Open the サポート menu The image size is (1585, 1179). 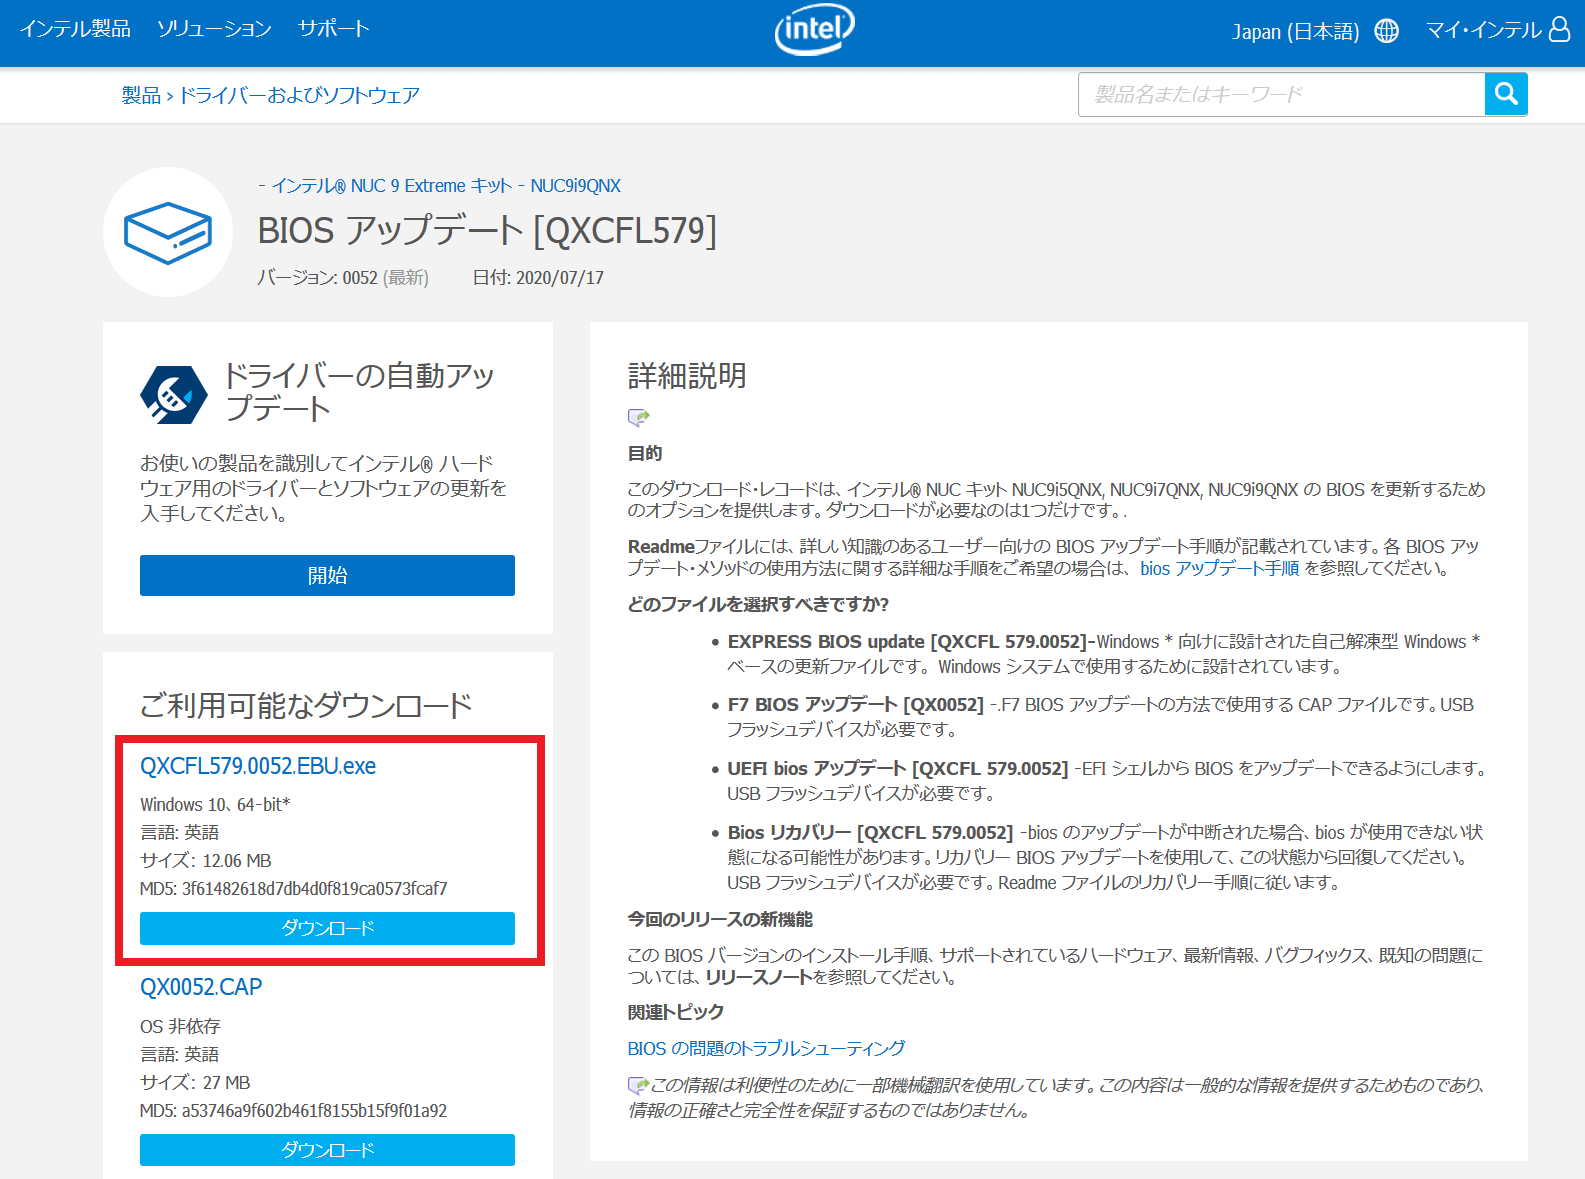[333, 29]
